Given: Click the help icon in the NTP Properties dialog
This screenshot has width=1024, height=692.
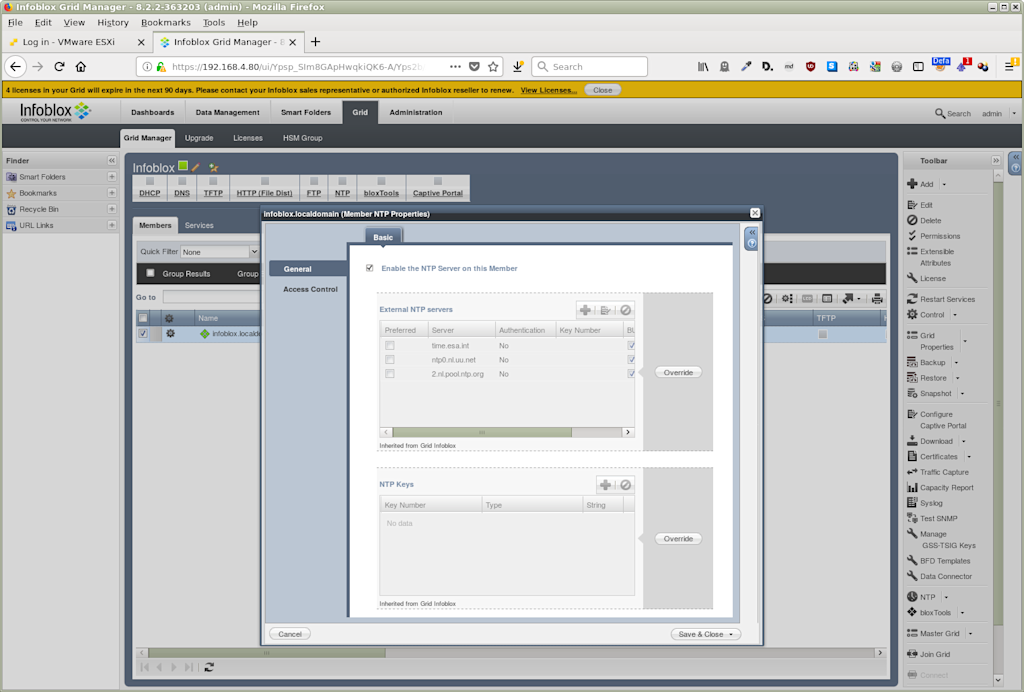Looking at the screenshot, I should click(752, 244).
